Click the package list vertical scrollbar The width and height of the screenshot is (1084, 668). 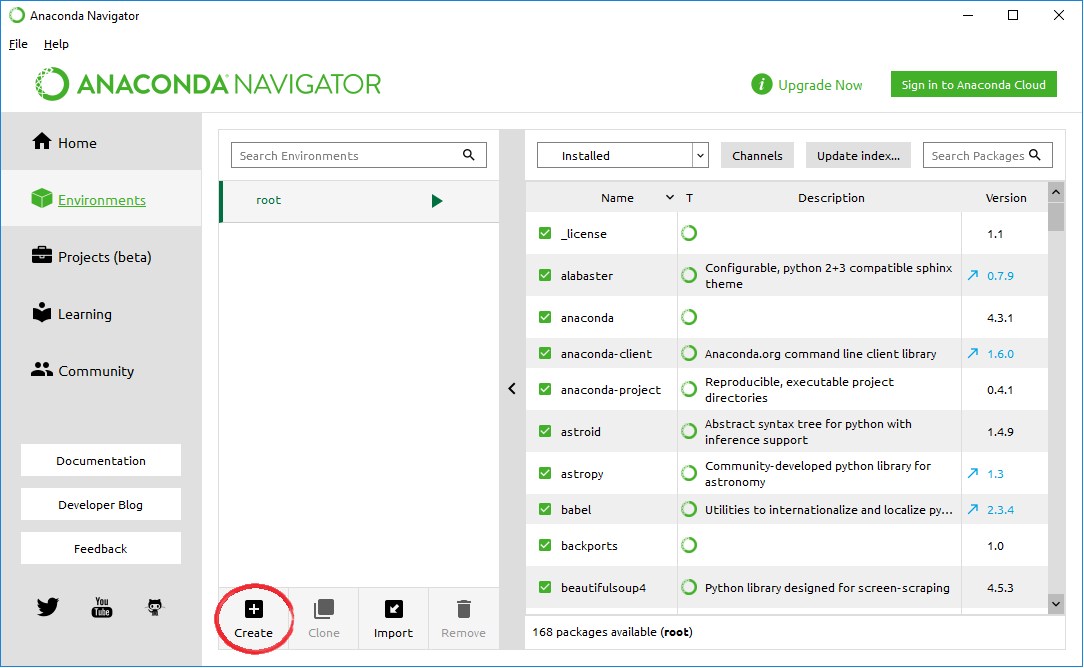coord(1056,400)
